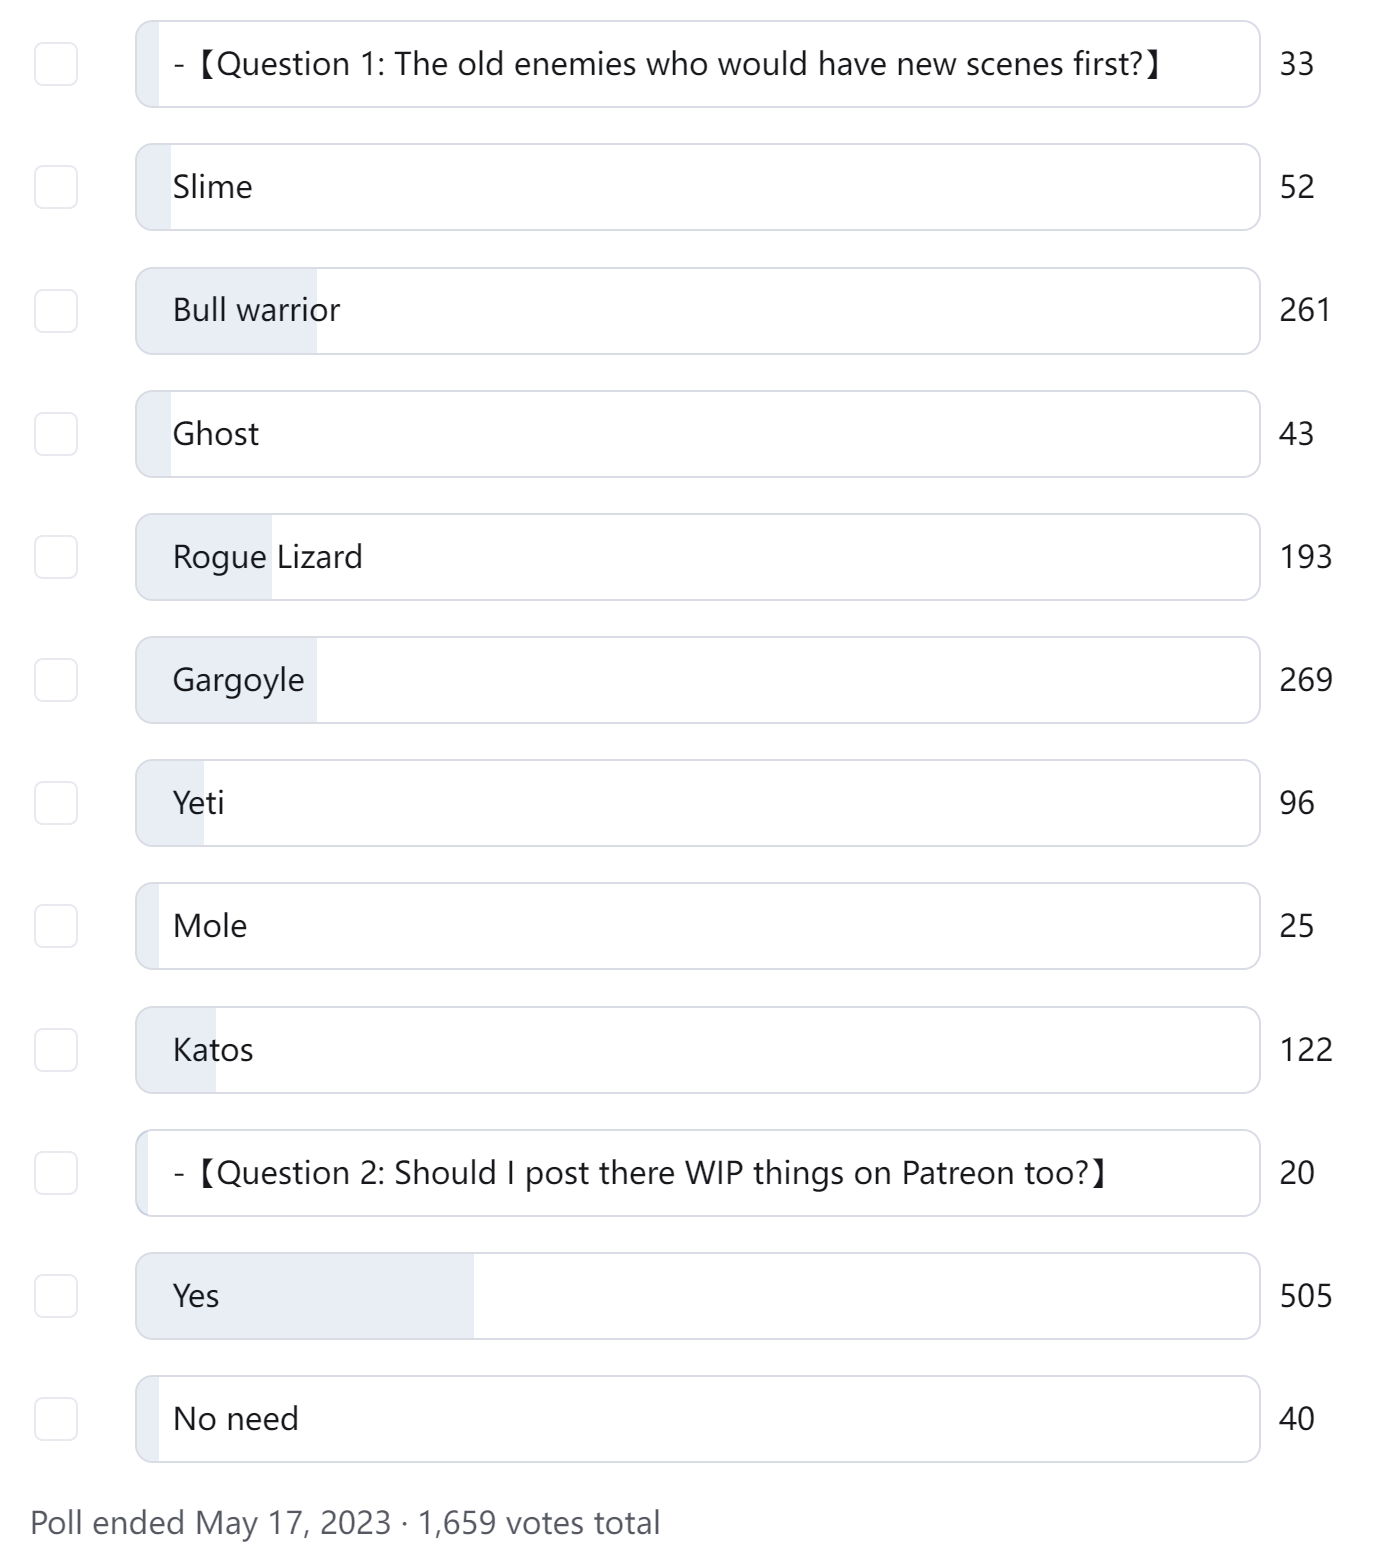Screen dimensions: 1396x1547
Task: Pick the Rogue Lizard poll bar
Action: [698, 557]
